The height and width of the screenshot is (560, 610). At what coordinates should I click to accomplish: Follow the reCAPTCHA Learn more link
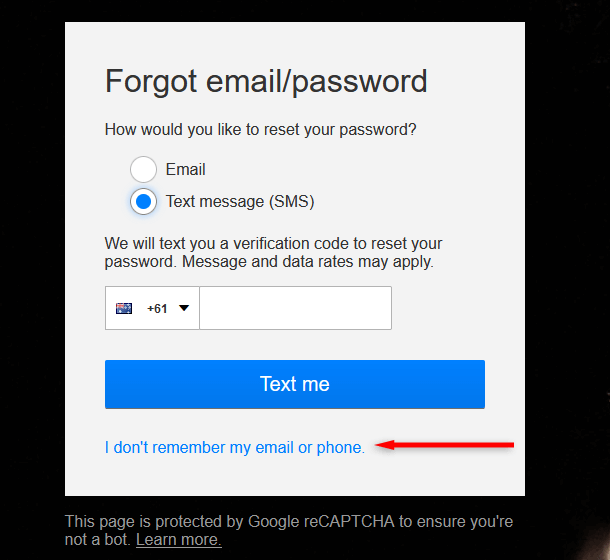[x=179, y=541]
